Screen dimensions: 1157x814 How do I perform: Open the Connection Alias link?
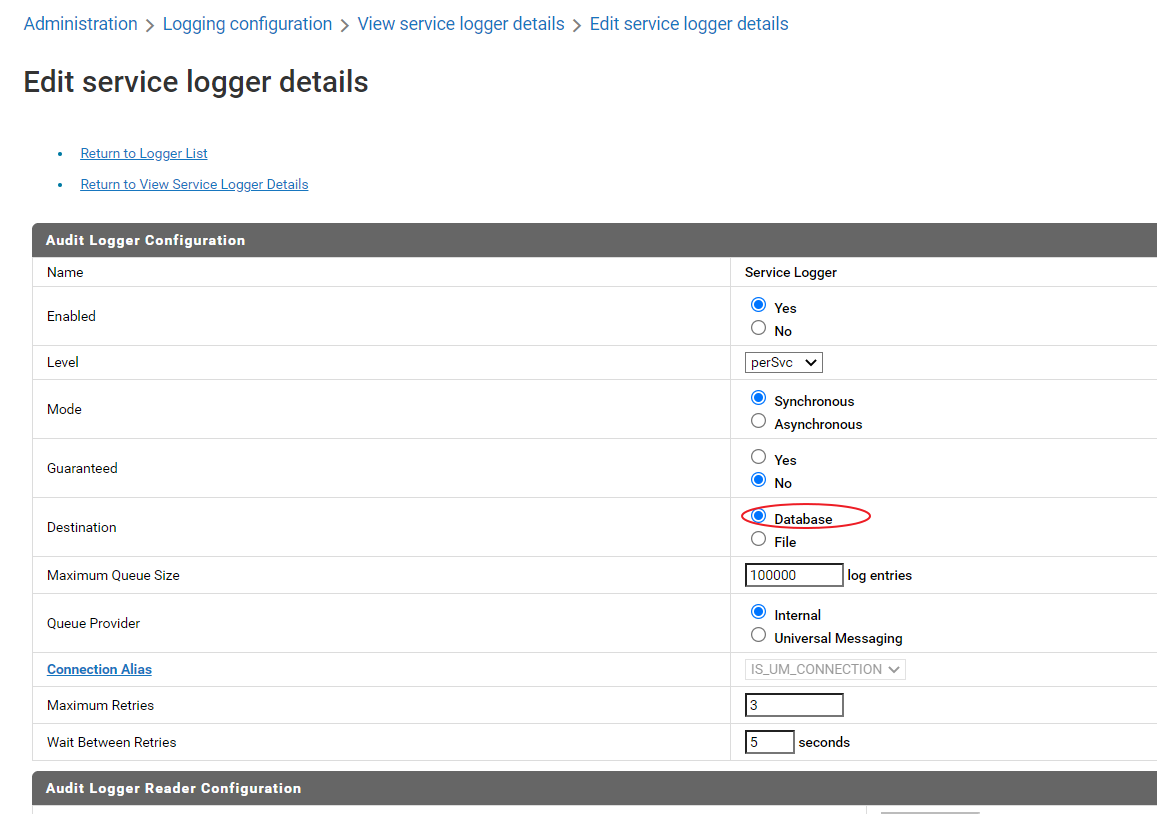point(99,669)
